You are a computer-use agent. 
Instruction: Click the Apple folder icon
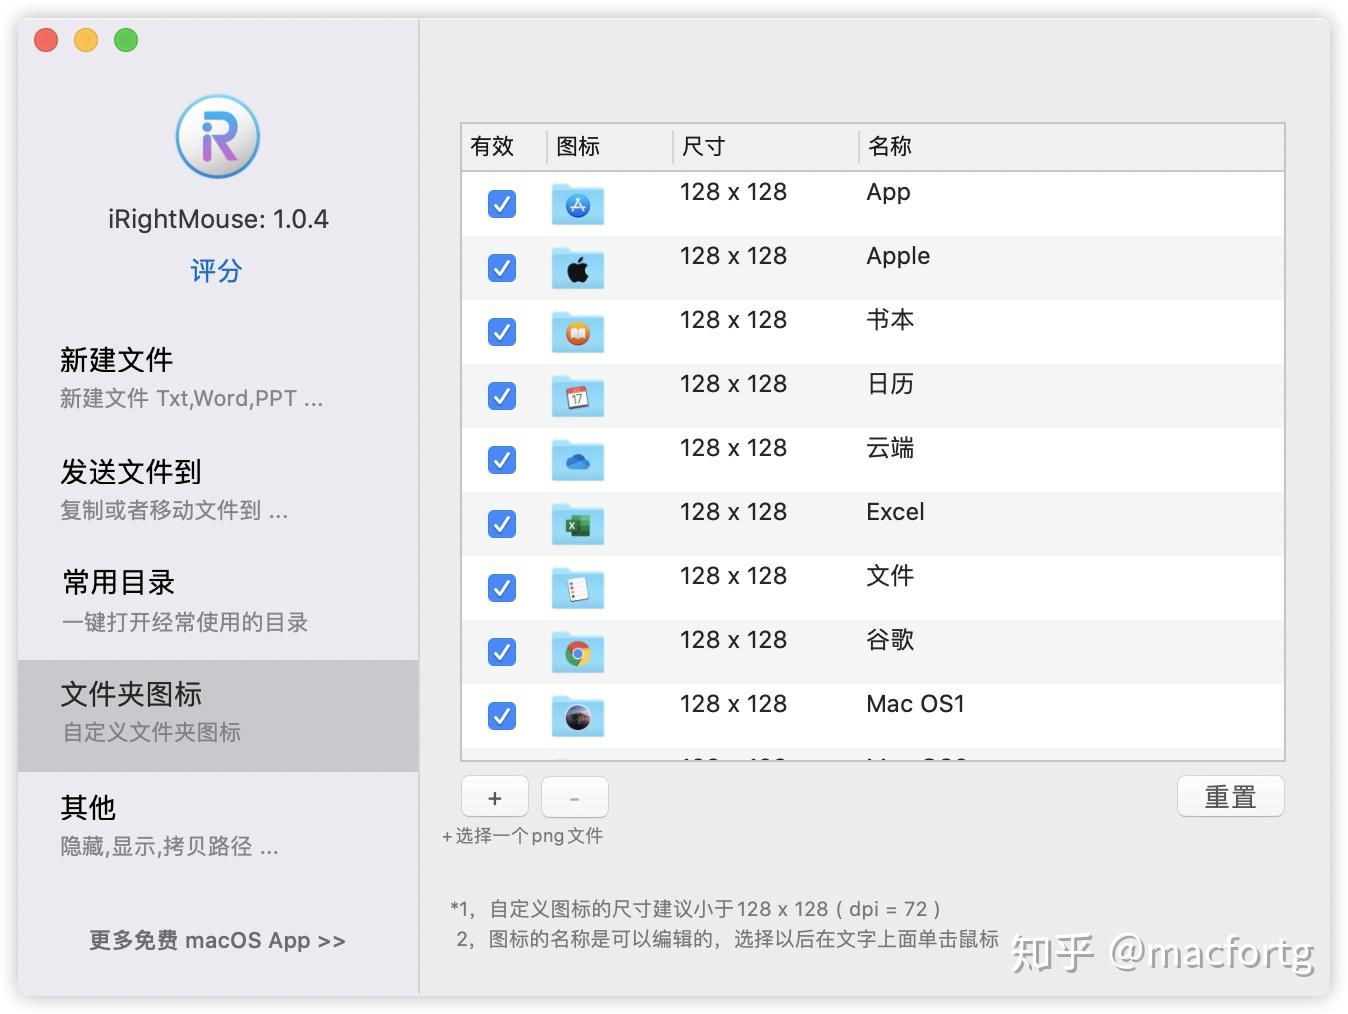(x=577, y=268)
